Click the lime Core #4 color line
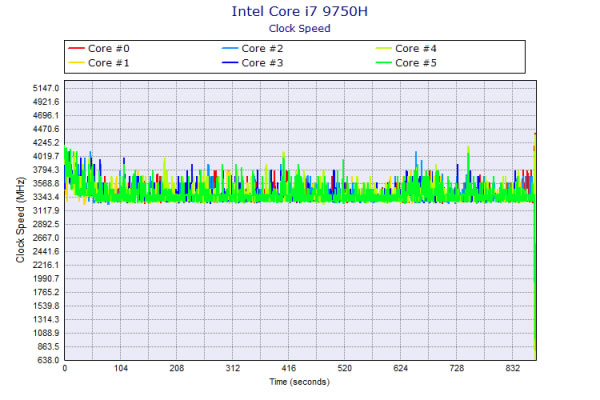This screenshot has height=400, width=600. click(383, 49)
